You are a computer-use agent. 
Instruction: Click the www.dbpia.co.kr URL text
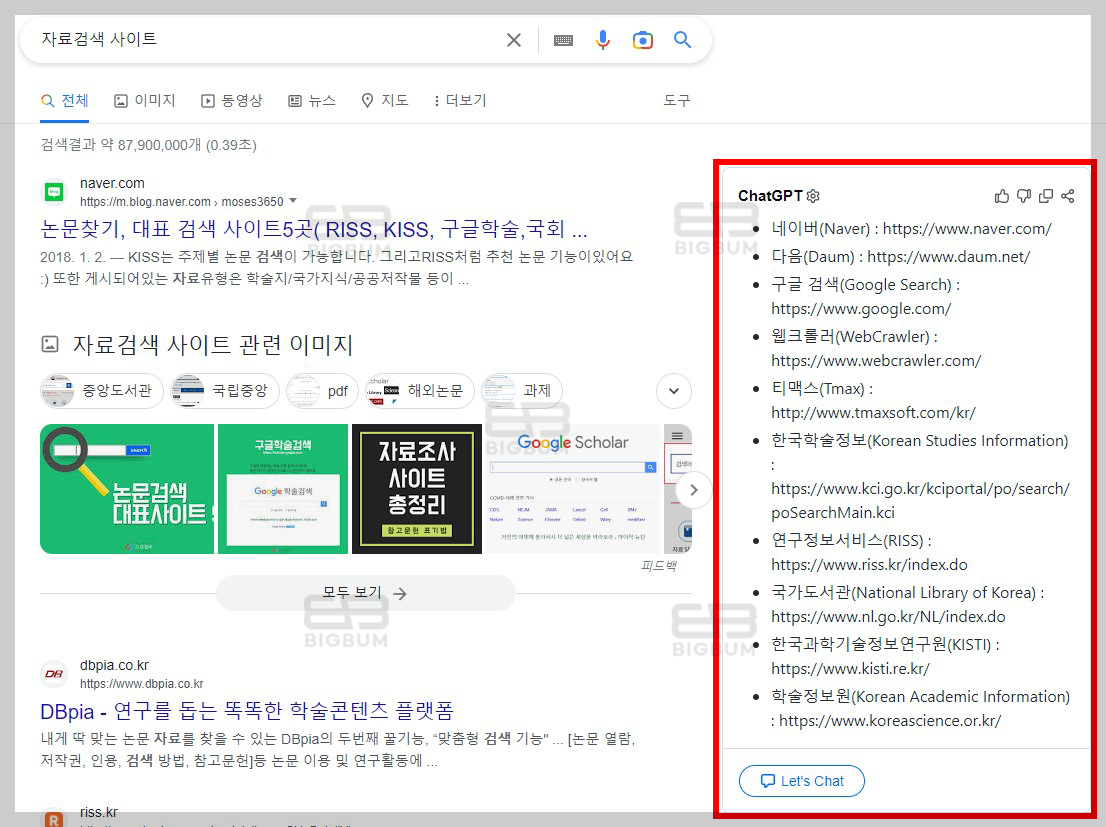(142, 684)
